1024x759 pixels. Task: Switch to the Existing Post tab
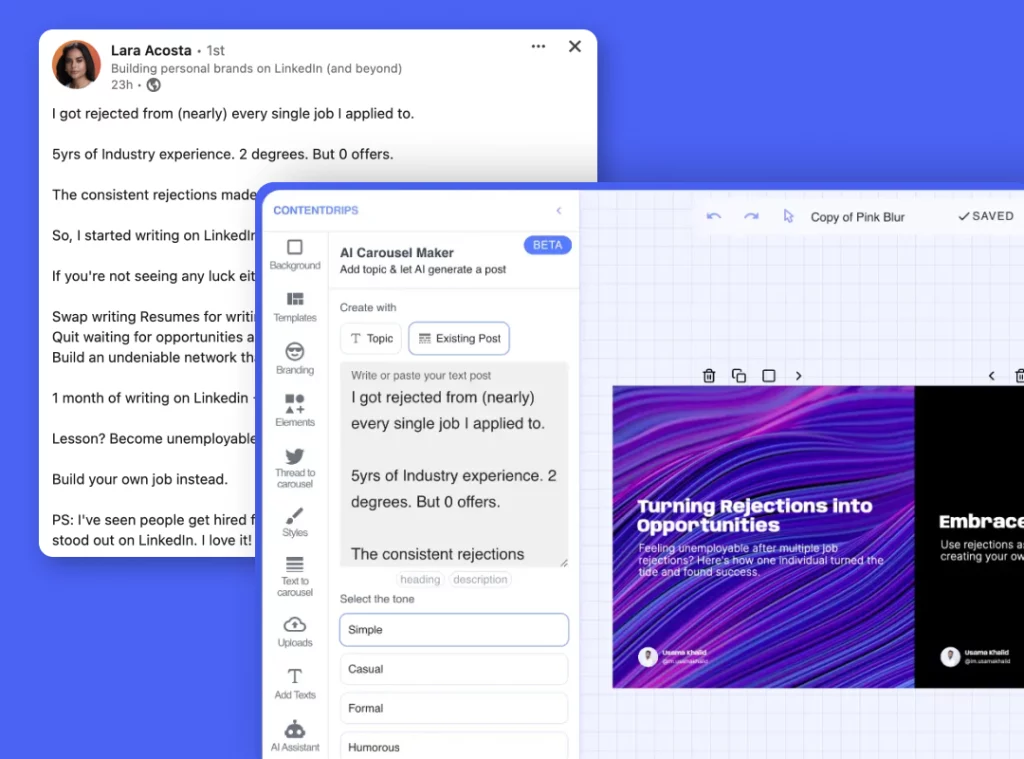[459, 338]
